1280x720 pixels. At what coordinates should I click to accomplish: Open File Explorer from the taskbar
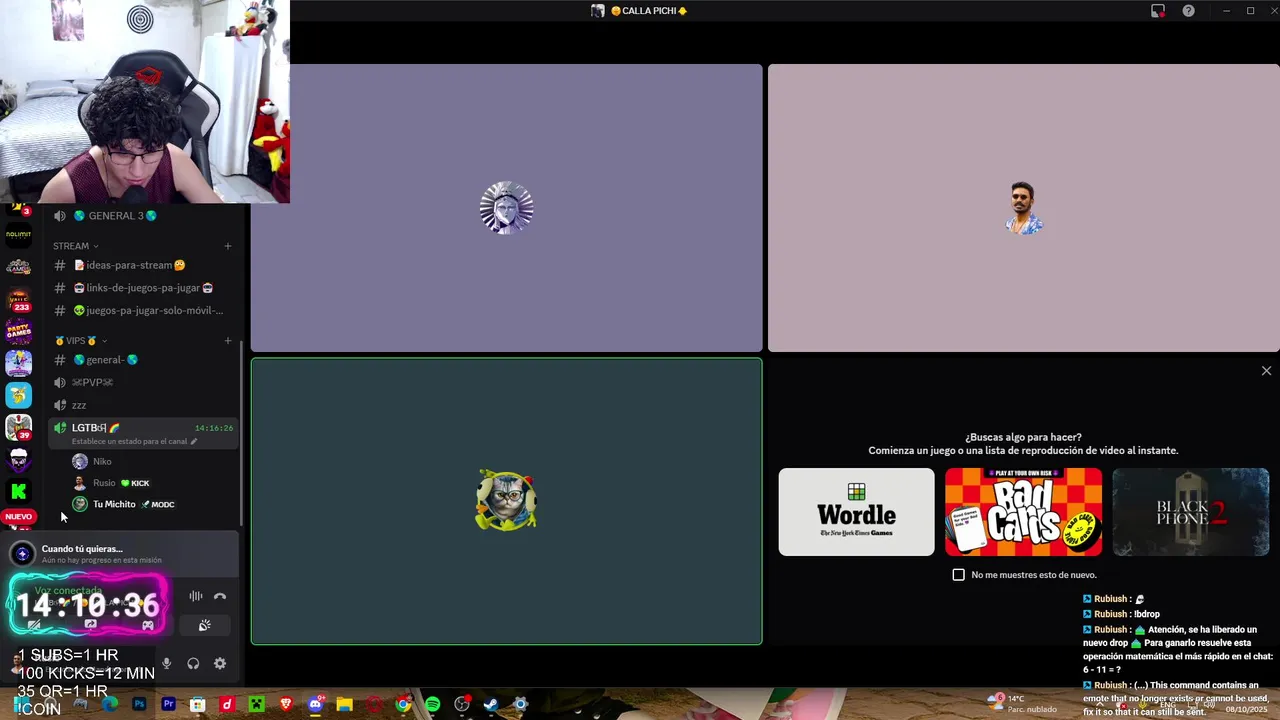[345, 704]
